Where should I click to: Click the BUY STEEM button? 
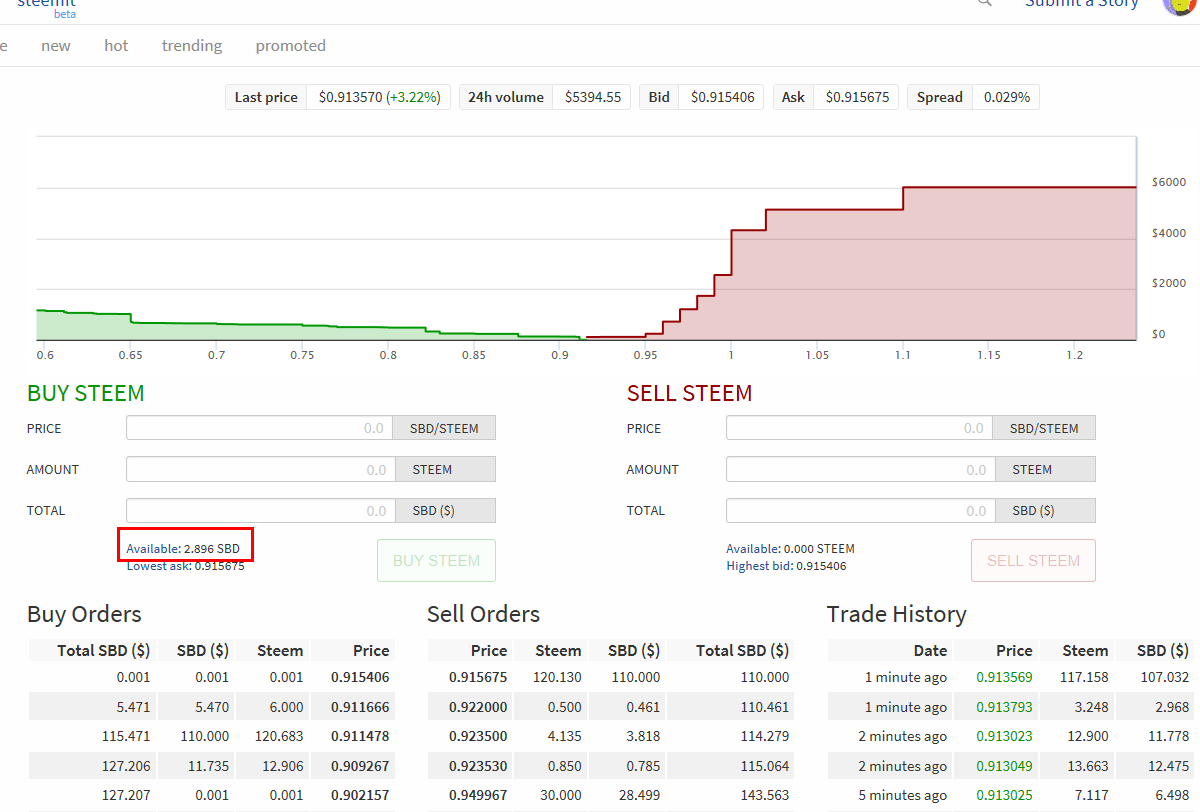[x=436, y=560]
